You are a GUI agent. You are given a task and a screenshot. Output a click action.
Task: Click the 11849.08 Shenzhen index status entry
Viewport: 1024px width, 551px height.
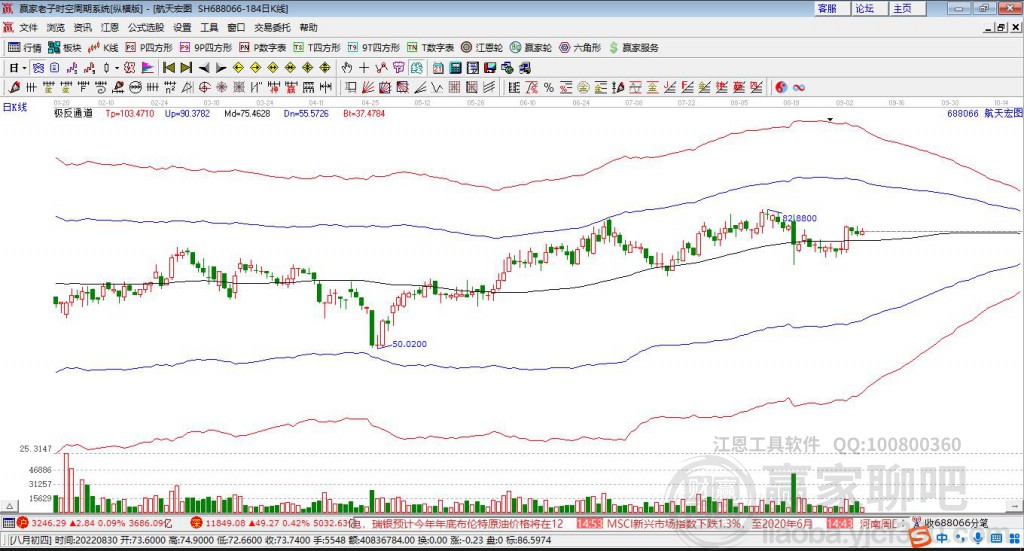[x=272, y=523]
